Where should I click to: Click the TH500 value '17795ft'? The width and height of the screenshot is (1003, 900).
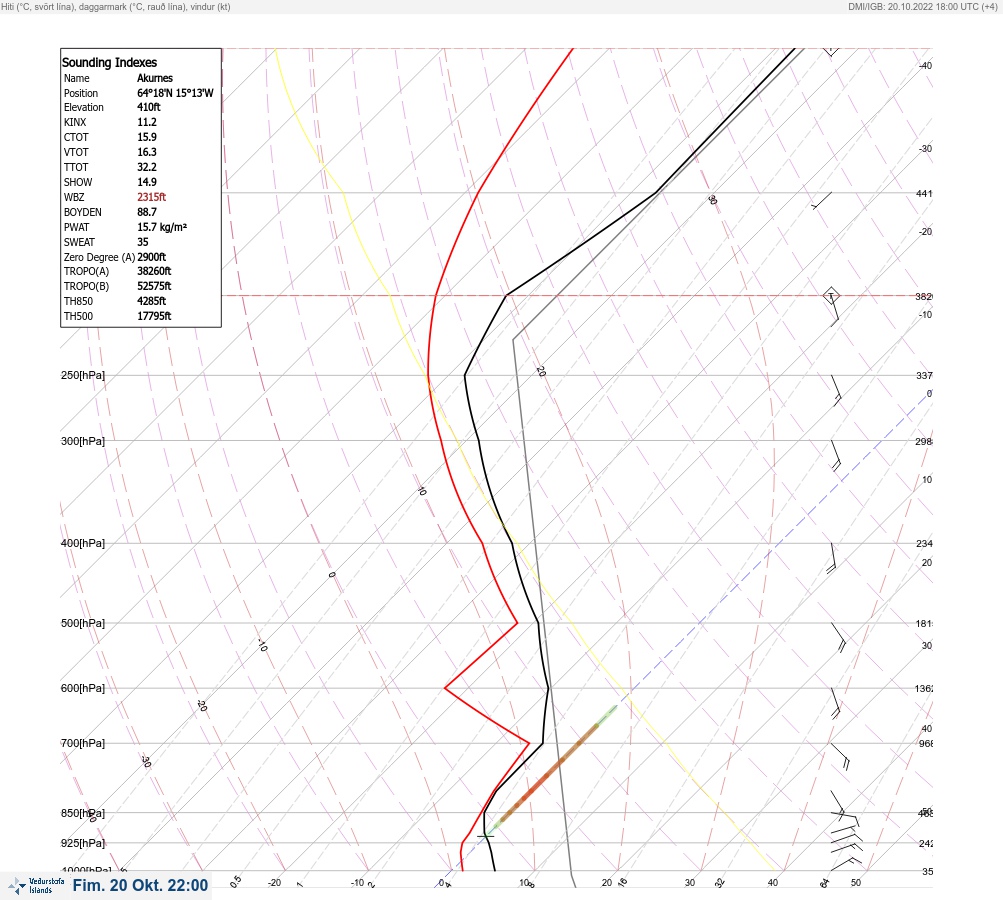tap(154, 316)
